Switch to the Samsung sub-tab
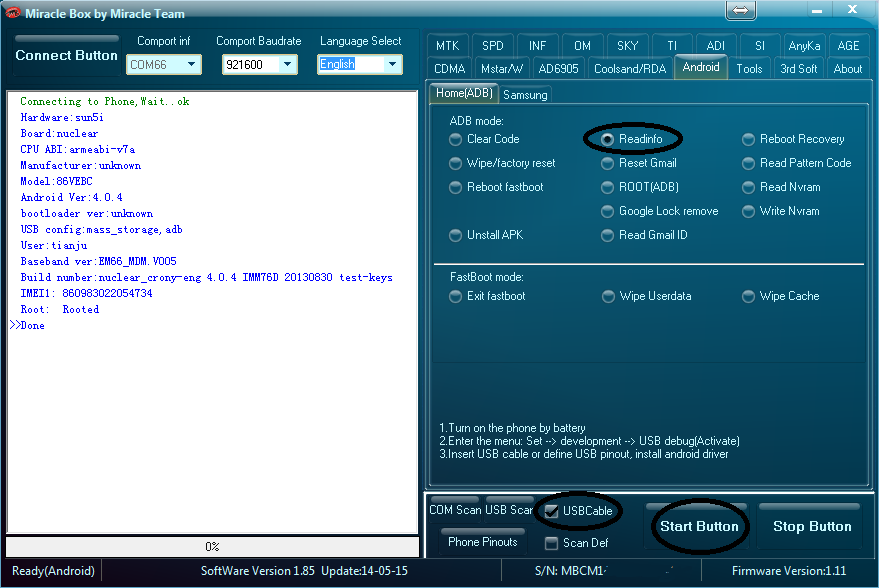This screenshot has width=879, height=588. coord(525,95)
